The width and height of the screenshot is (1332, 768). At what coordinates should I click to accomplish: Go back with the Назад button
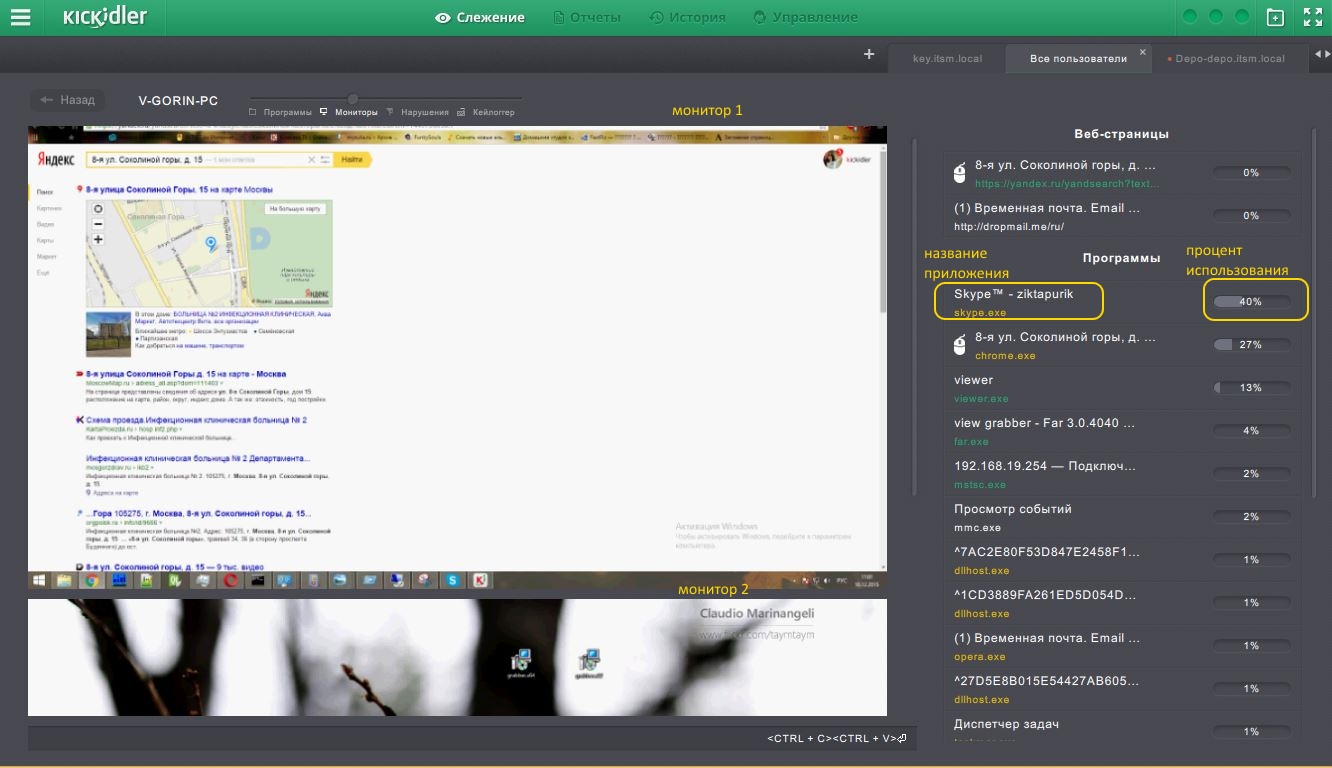[x=68, y=100]
